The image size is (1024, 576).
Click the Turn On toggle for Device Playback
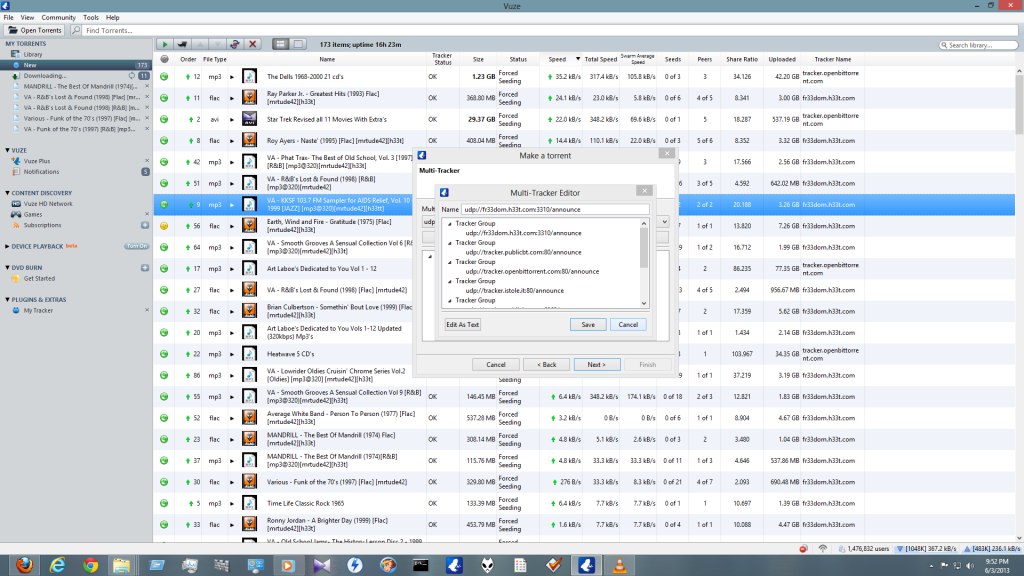pyautogui.click(x=136, y=246)
